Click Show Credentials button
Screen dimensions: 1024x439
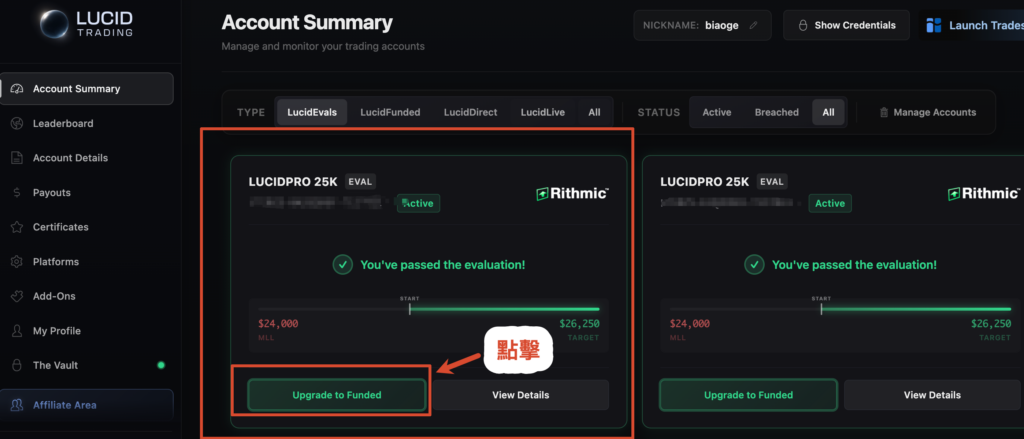point(847,25)
